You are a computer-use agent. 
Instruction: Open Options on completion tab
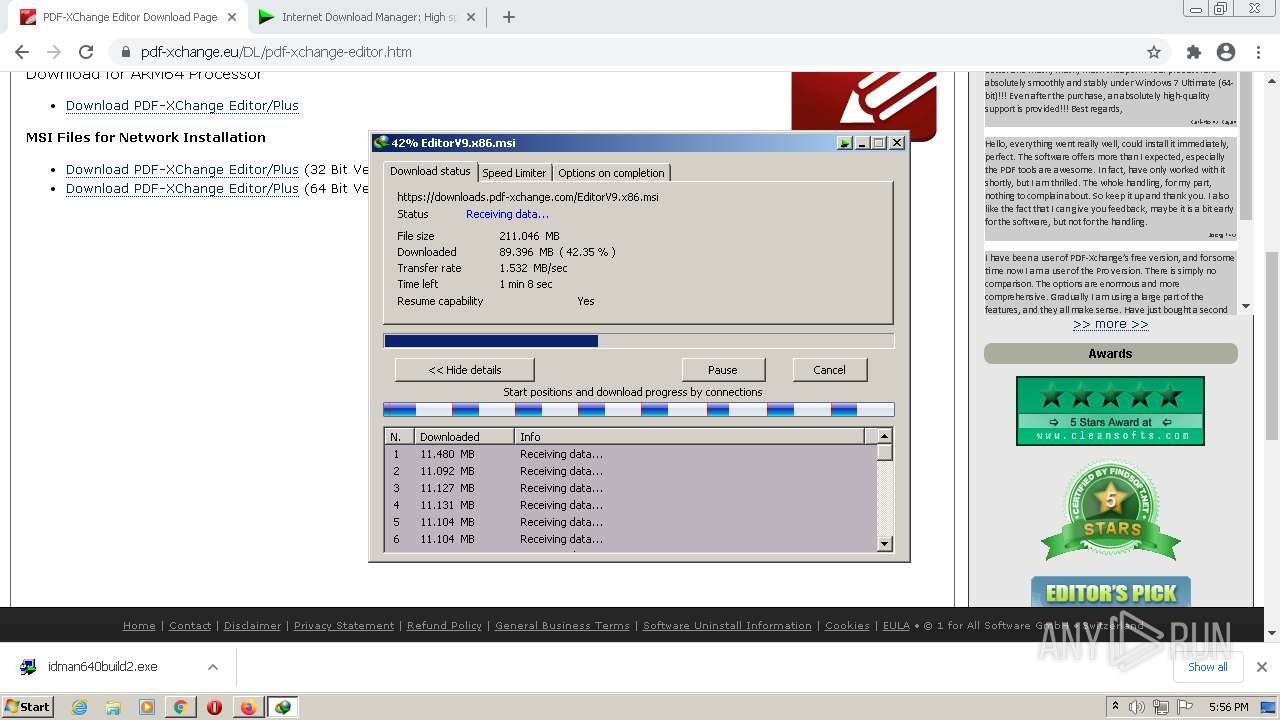tap(611, 173)
